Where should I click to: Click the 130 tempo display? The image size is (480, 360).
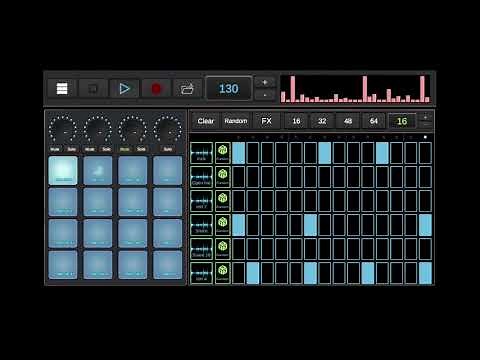click(x=229, y=89)
